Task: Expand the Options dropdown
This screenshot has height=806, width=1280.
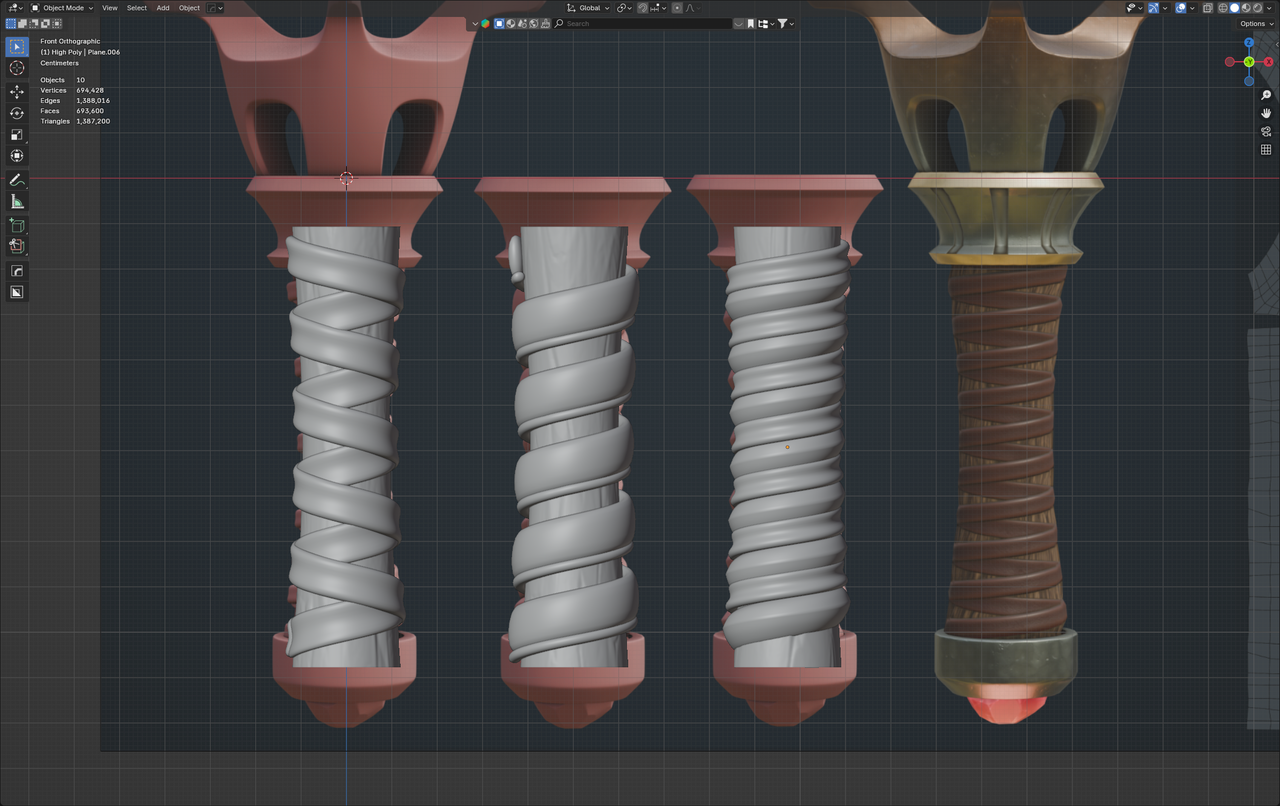Action: click(x=1256, y=23)
